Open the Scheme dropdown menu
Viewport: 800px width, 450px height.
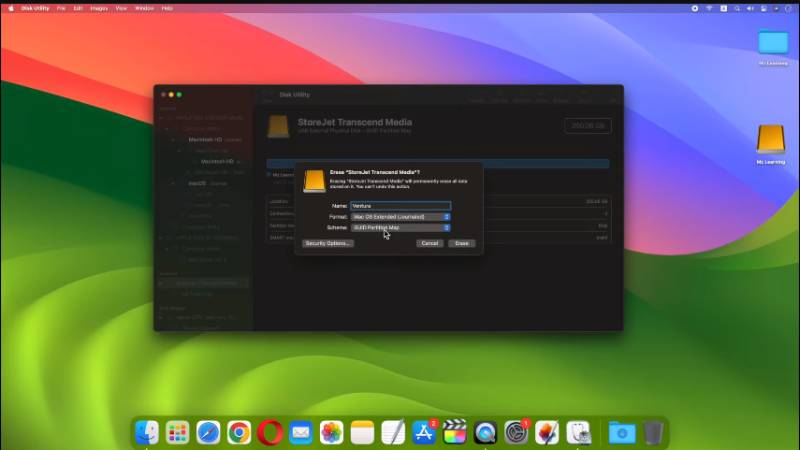point(400,227)
